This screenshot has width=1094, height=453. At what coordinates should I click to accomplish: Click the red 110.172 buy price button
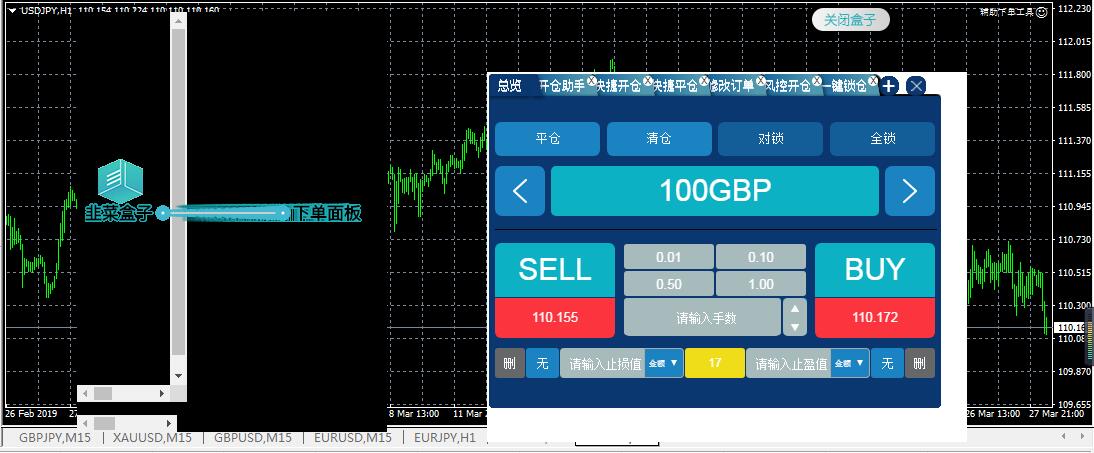875,318
